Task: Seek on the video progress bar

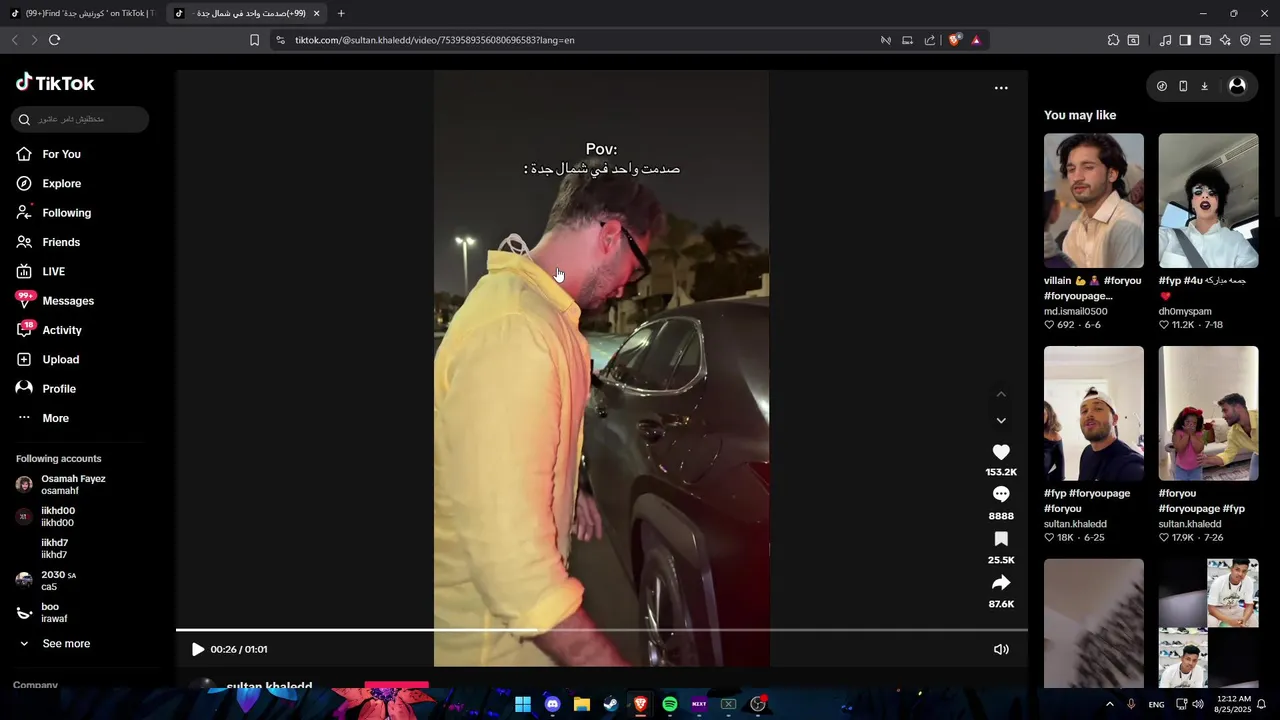Action: click(601, 630)
